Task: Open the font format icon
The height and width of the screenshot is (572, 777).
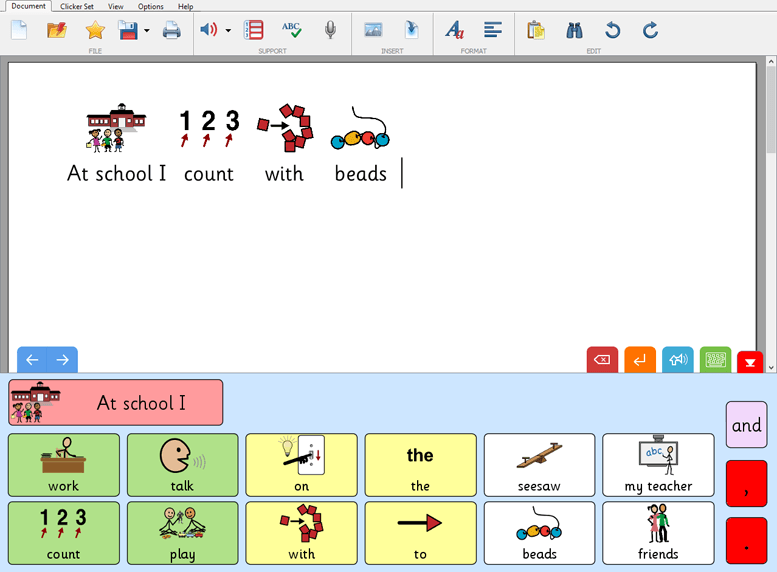Action: point(454,30)
